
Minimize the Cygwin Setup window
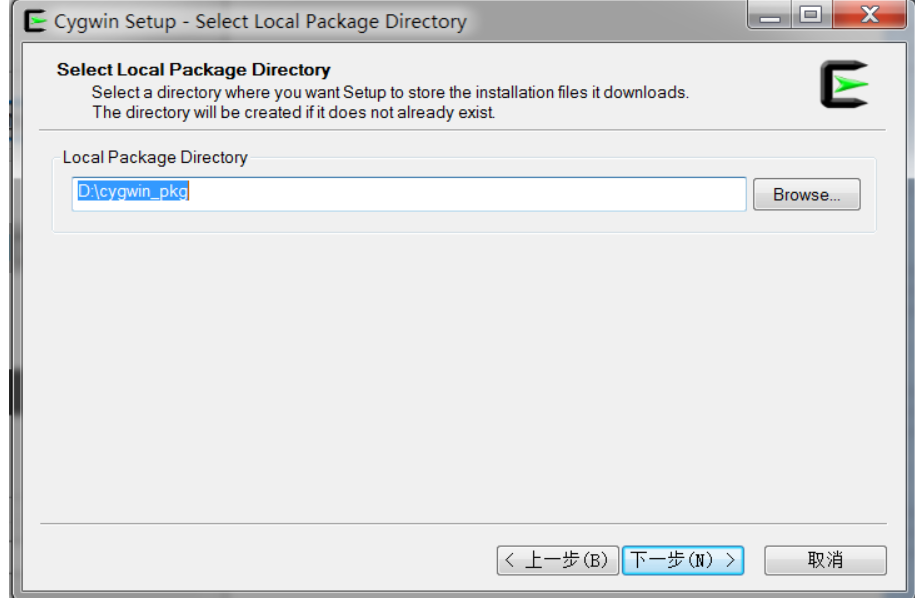click(x=770, y=14)
